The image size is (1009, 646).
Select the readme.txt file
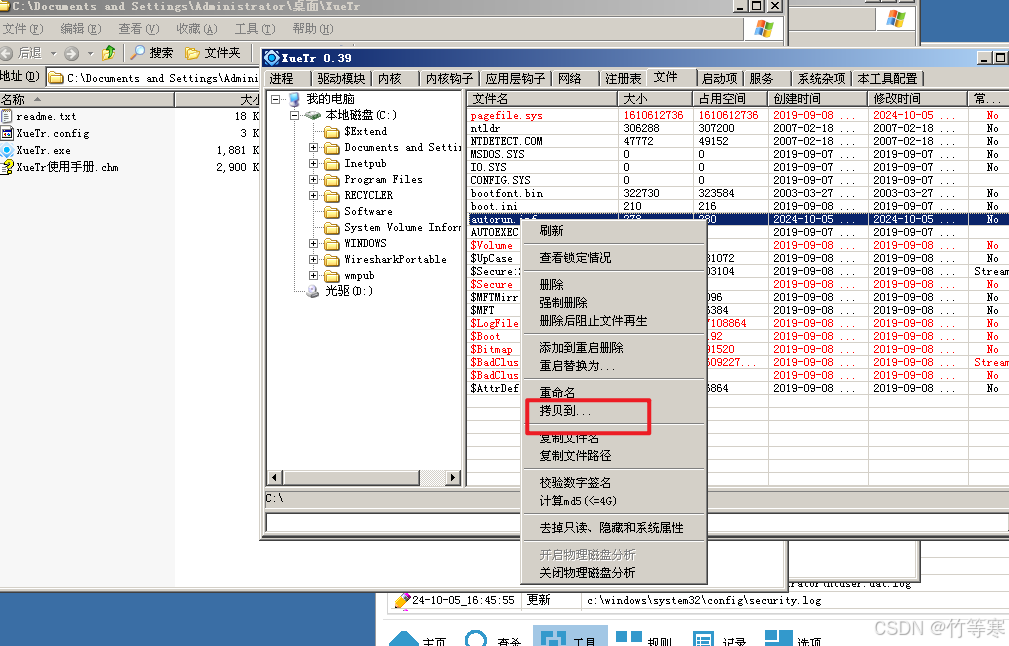[x=45, y=117]
